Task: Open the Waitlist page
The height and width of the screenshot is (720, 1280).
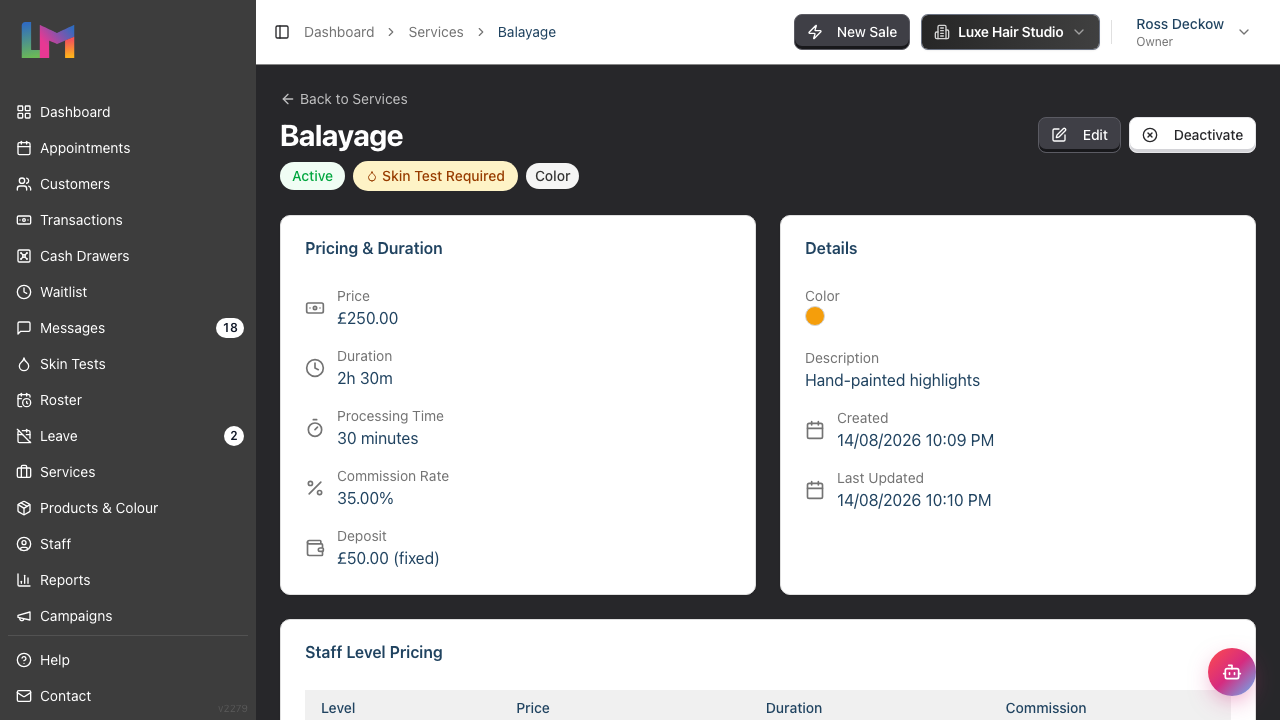Action: point(128,292)
